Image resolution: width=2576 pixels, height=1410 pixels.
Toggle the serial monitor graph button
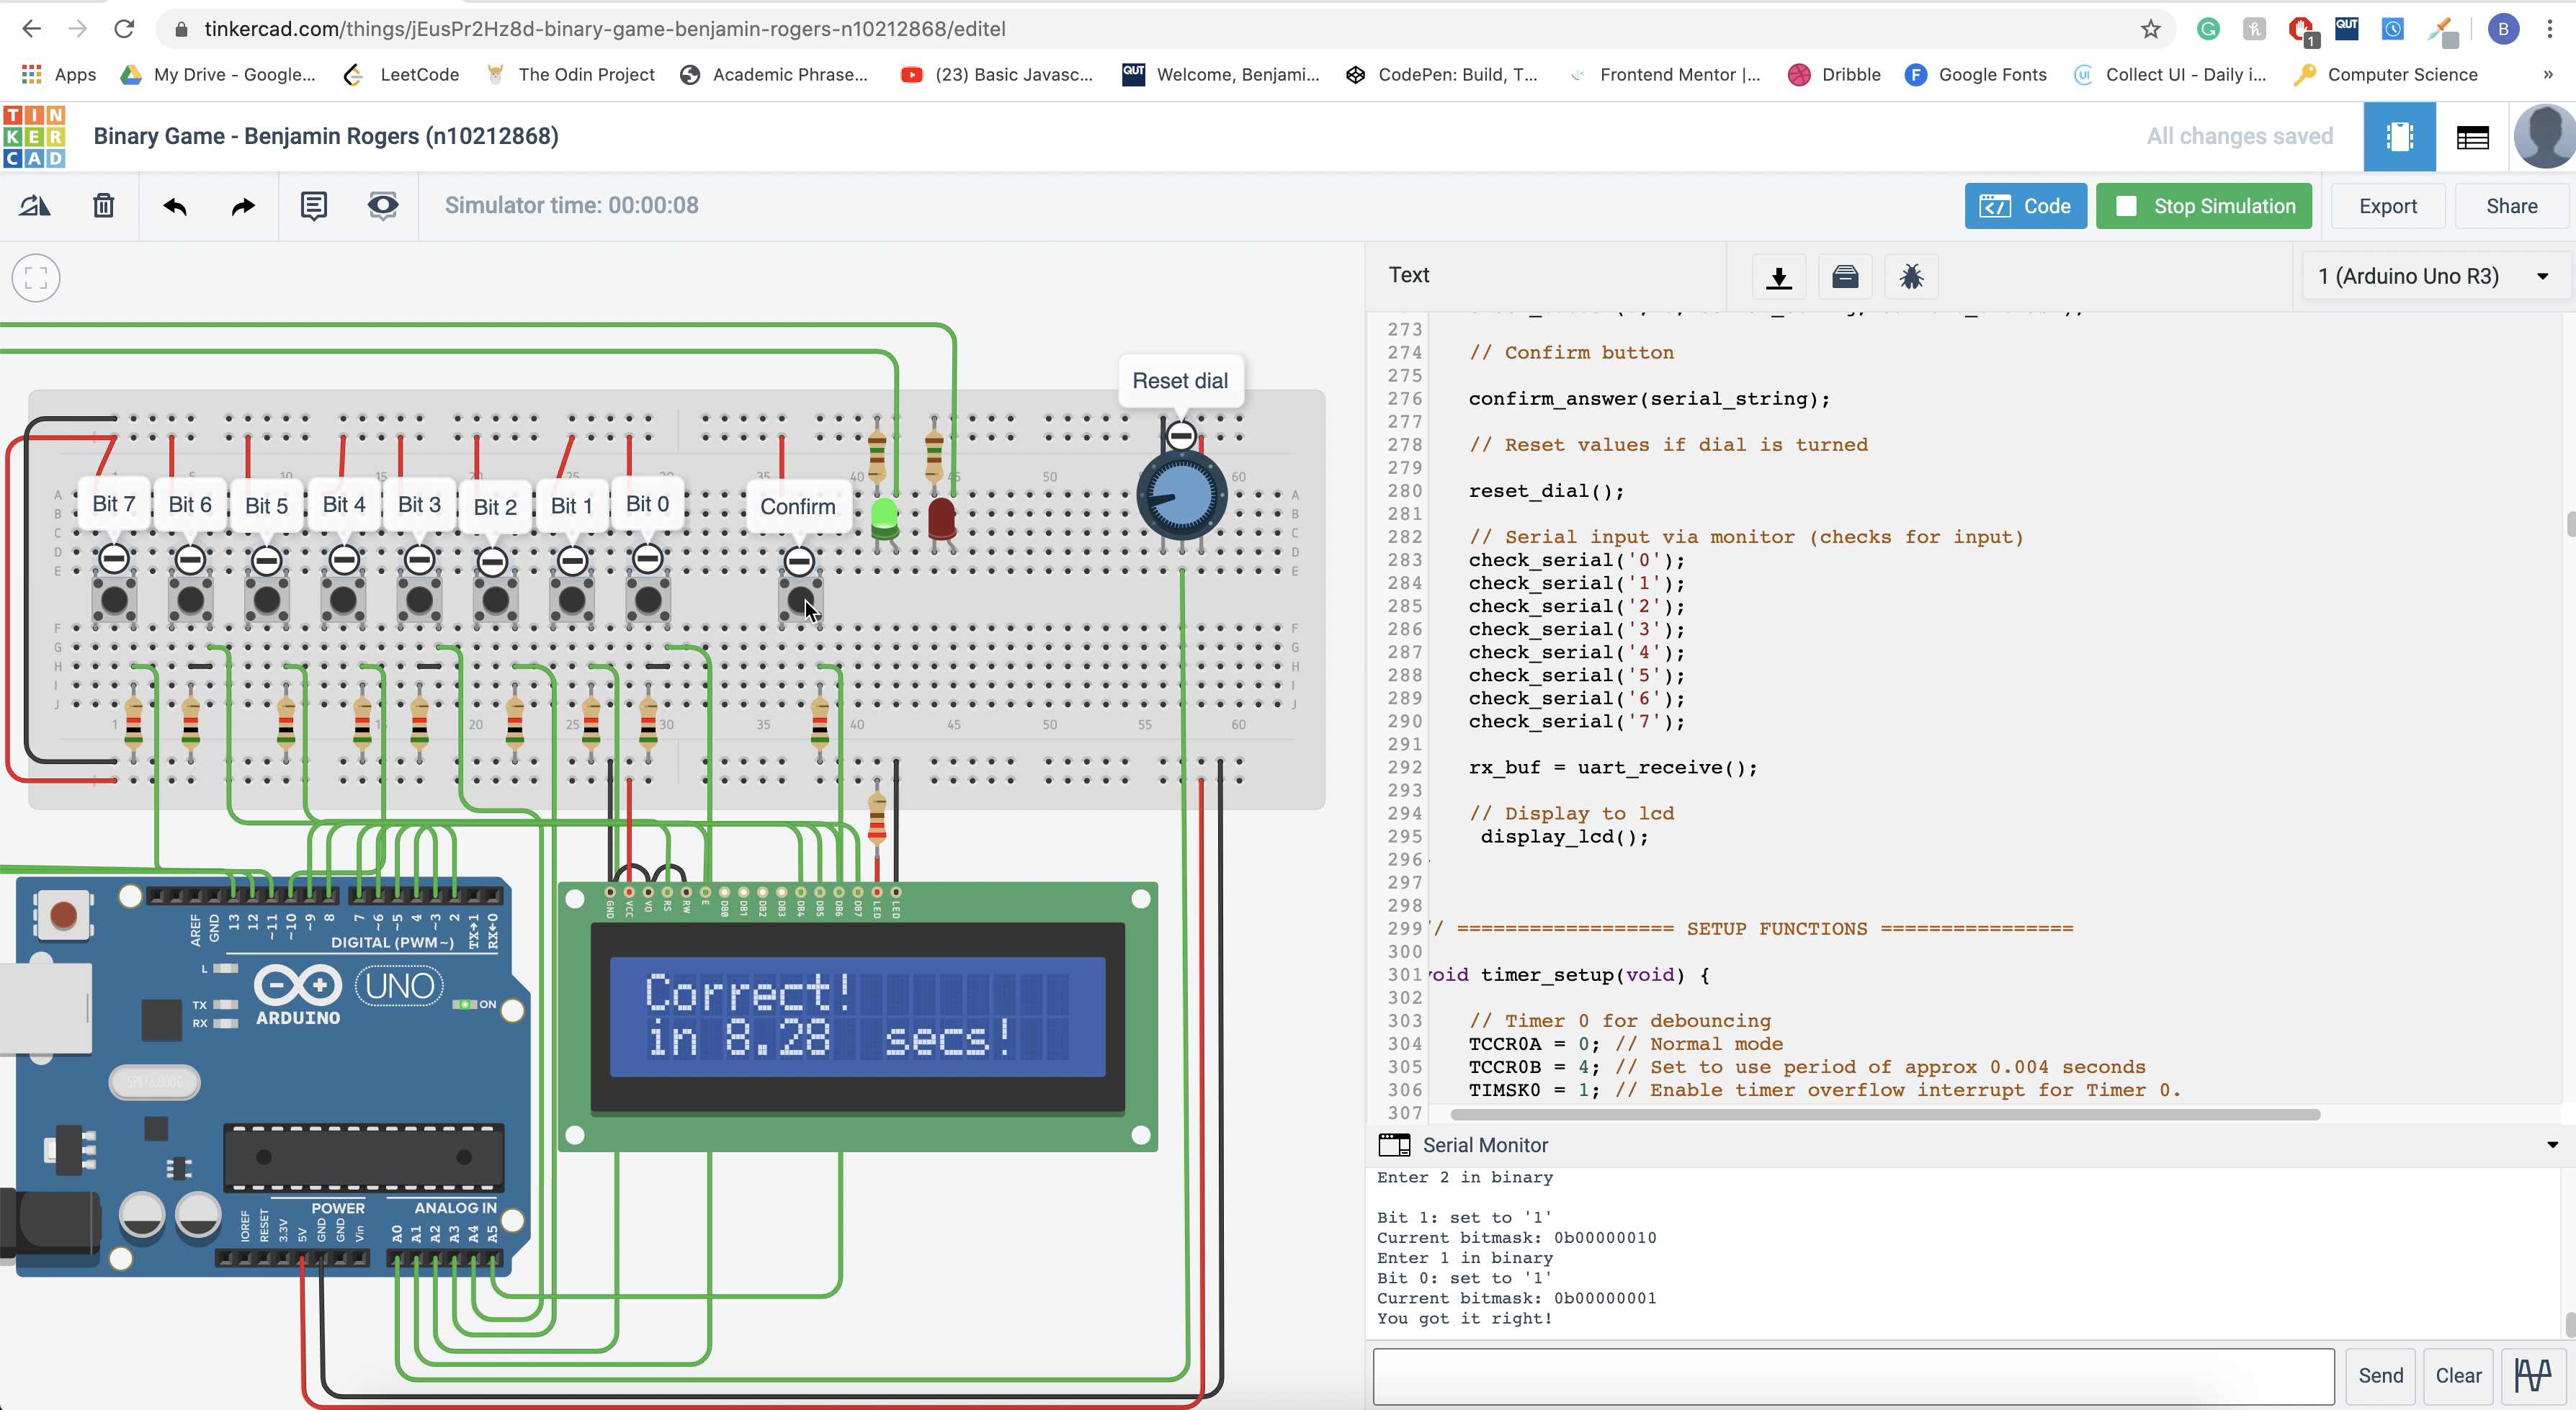(x=2532, y=1375)
